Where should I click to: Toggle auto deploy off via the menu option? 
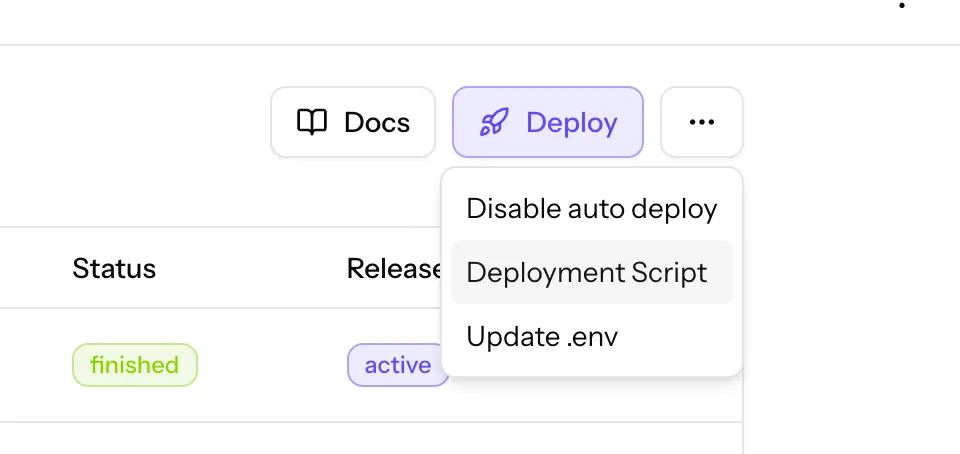point(592,209)
